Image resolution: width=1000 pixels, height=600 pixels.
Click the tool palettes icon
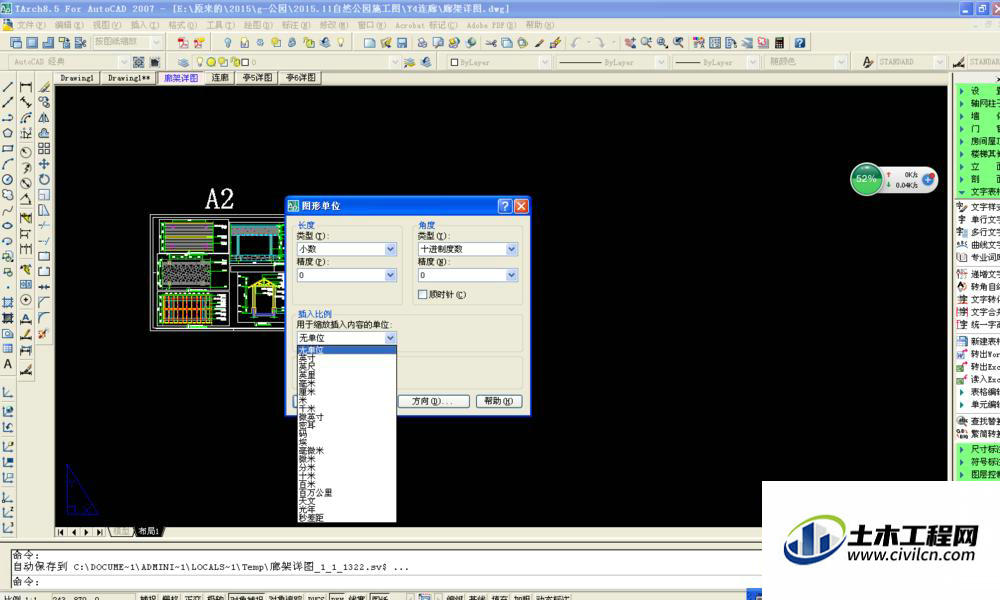[731, 43]
